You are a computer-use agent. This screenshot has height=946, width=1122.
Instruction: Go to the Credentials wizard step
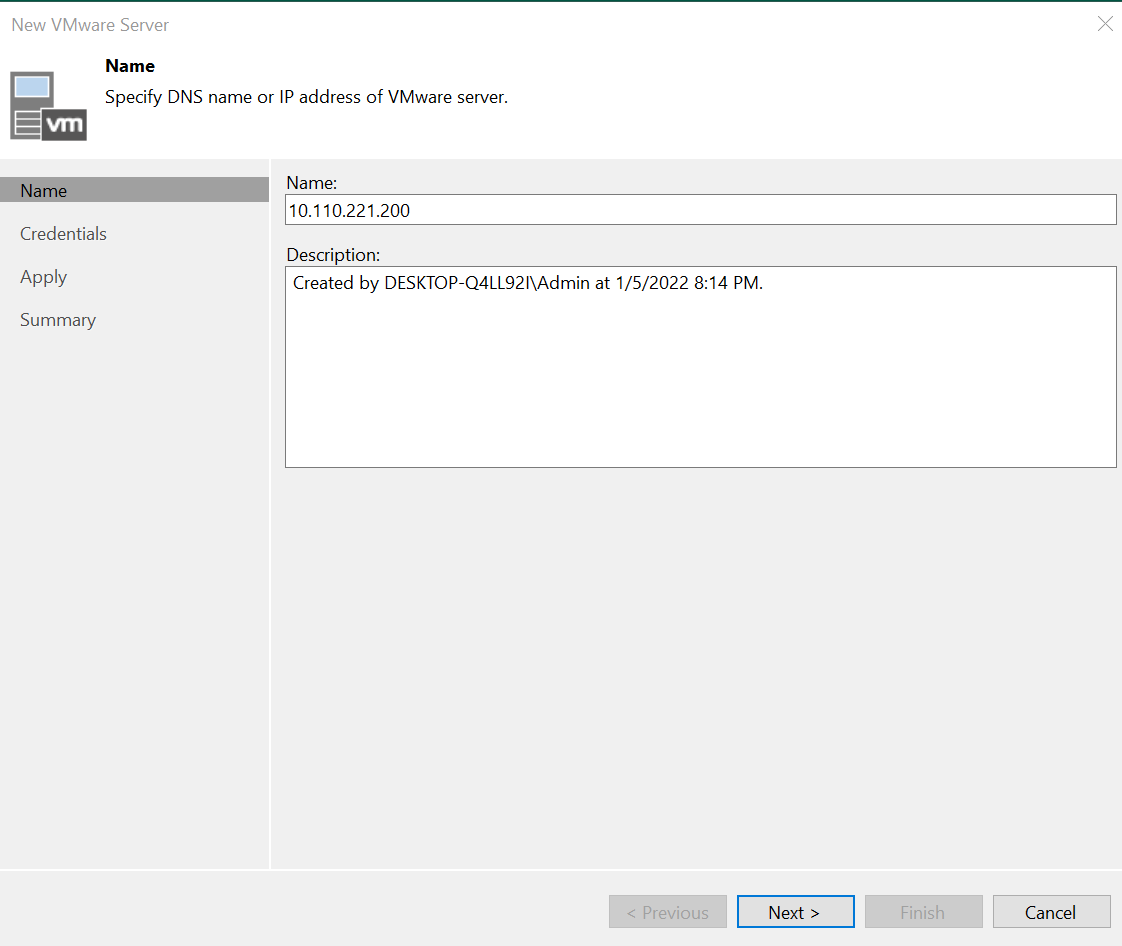click(x=63, y=234)
